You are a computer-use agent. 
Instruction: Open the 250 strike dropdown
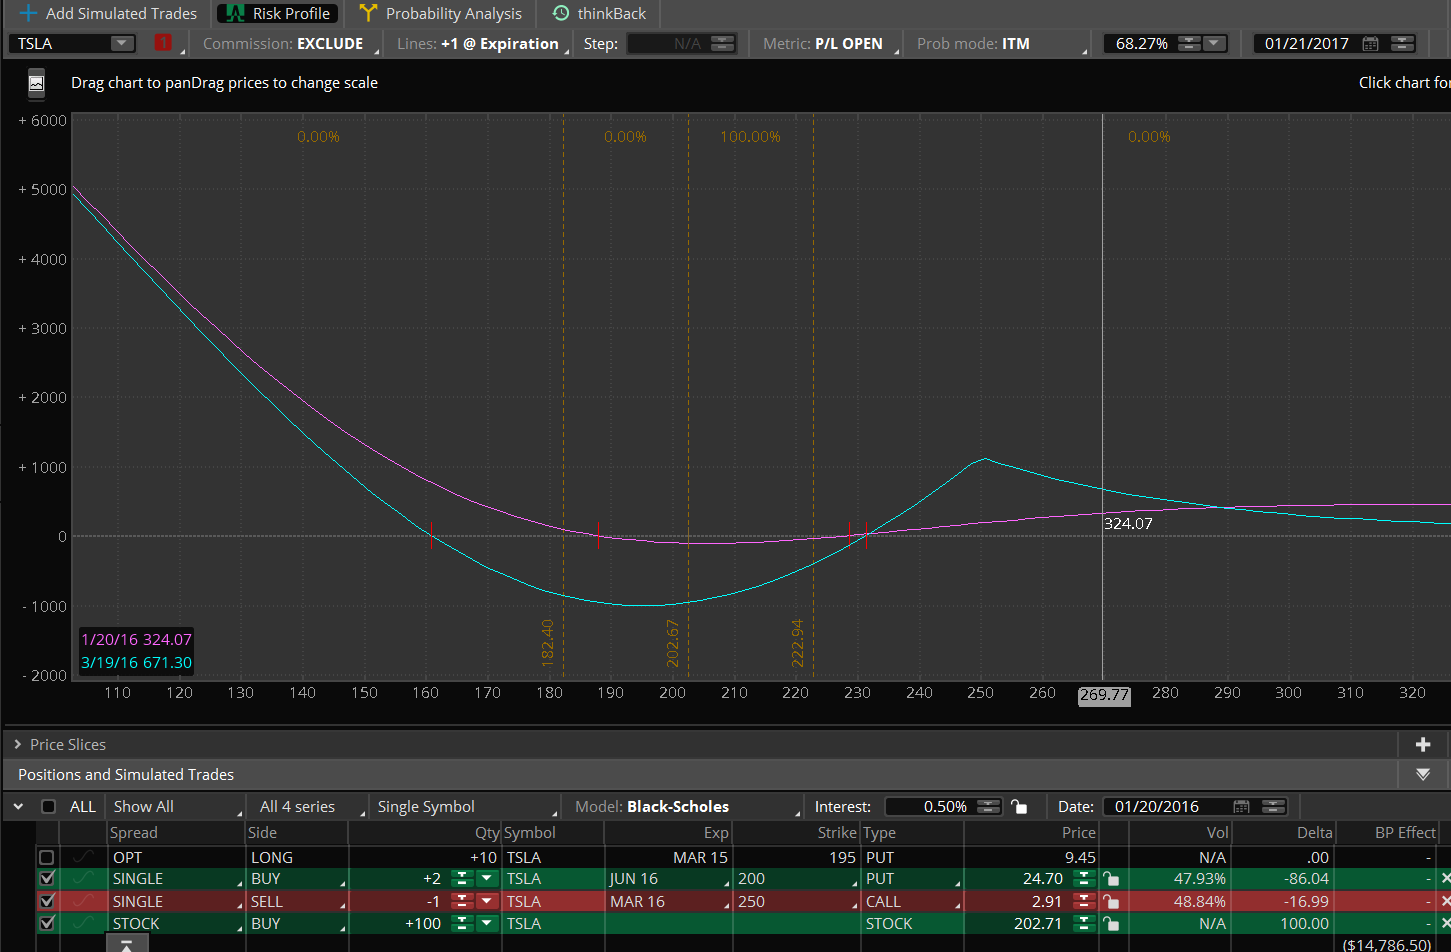[798, 901]
